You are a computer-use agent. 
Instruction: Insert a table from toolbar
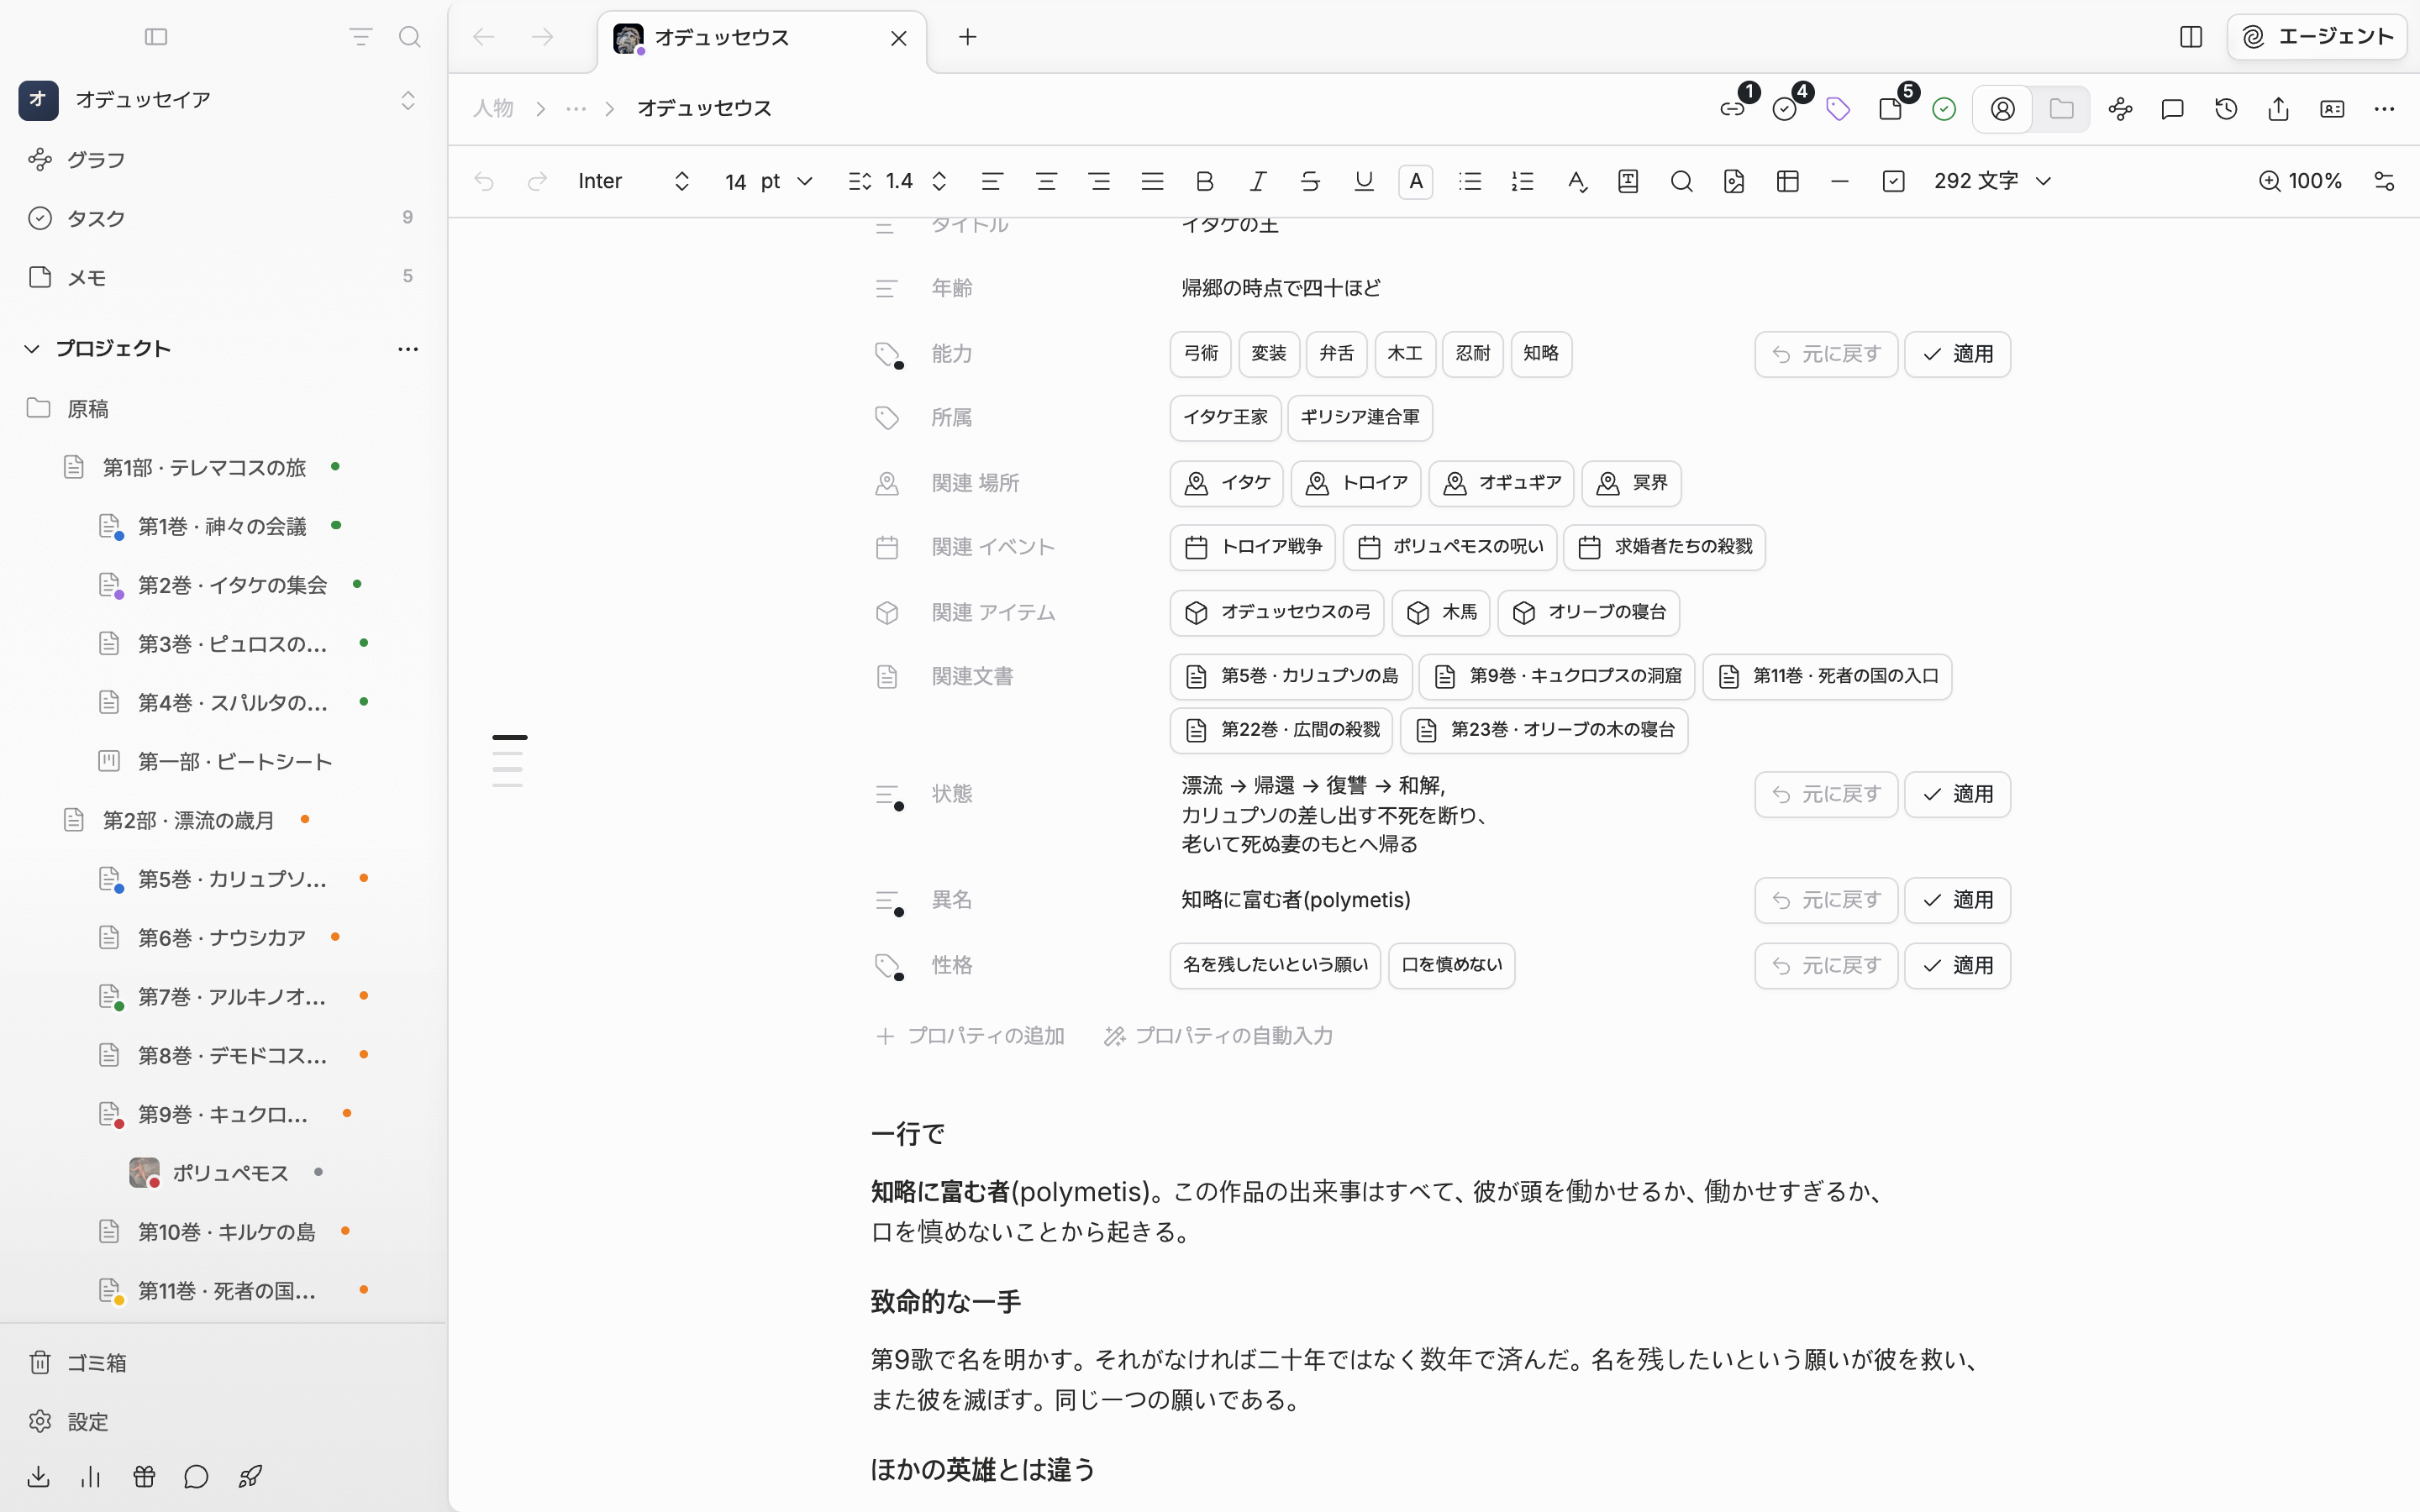(x=1788, y=181)
